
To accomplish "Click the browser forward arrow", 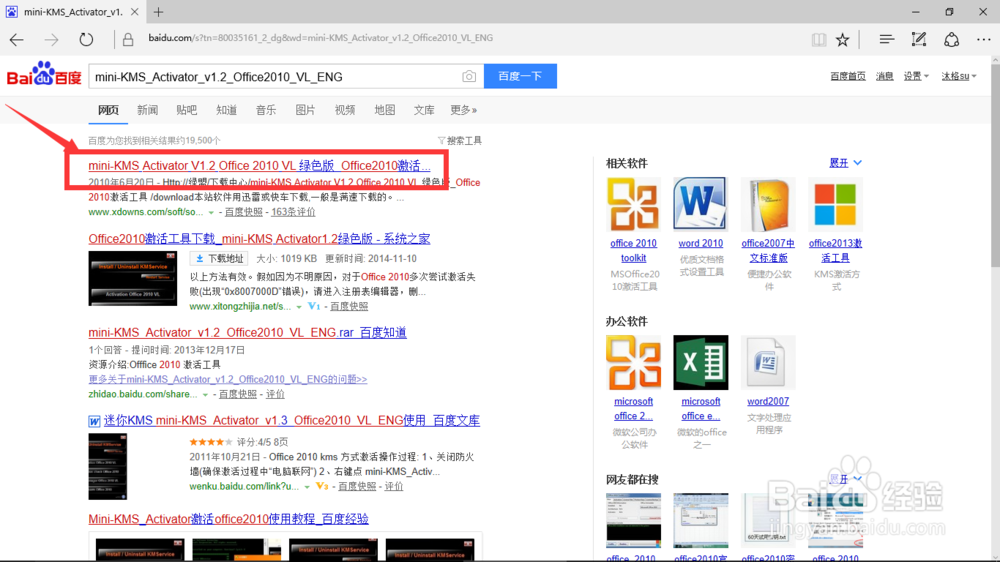I will pyautogui.click(x=51, y=40).
